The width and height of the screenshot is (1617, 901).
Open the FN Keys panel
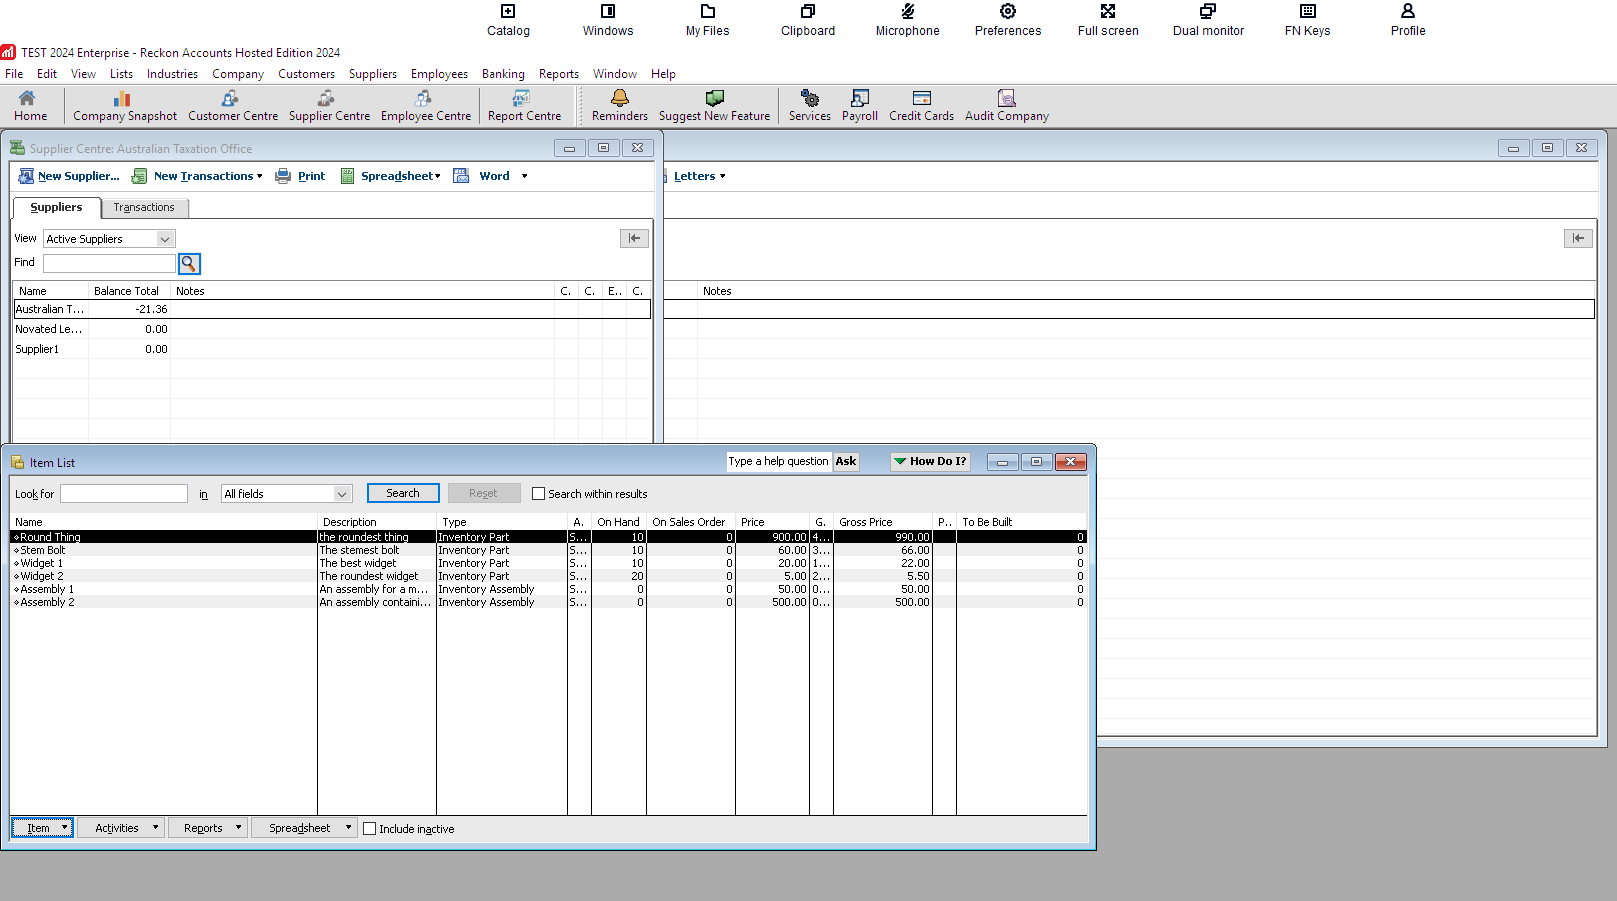pos(1308,20)
